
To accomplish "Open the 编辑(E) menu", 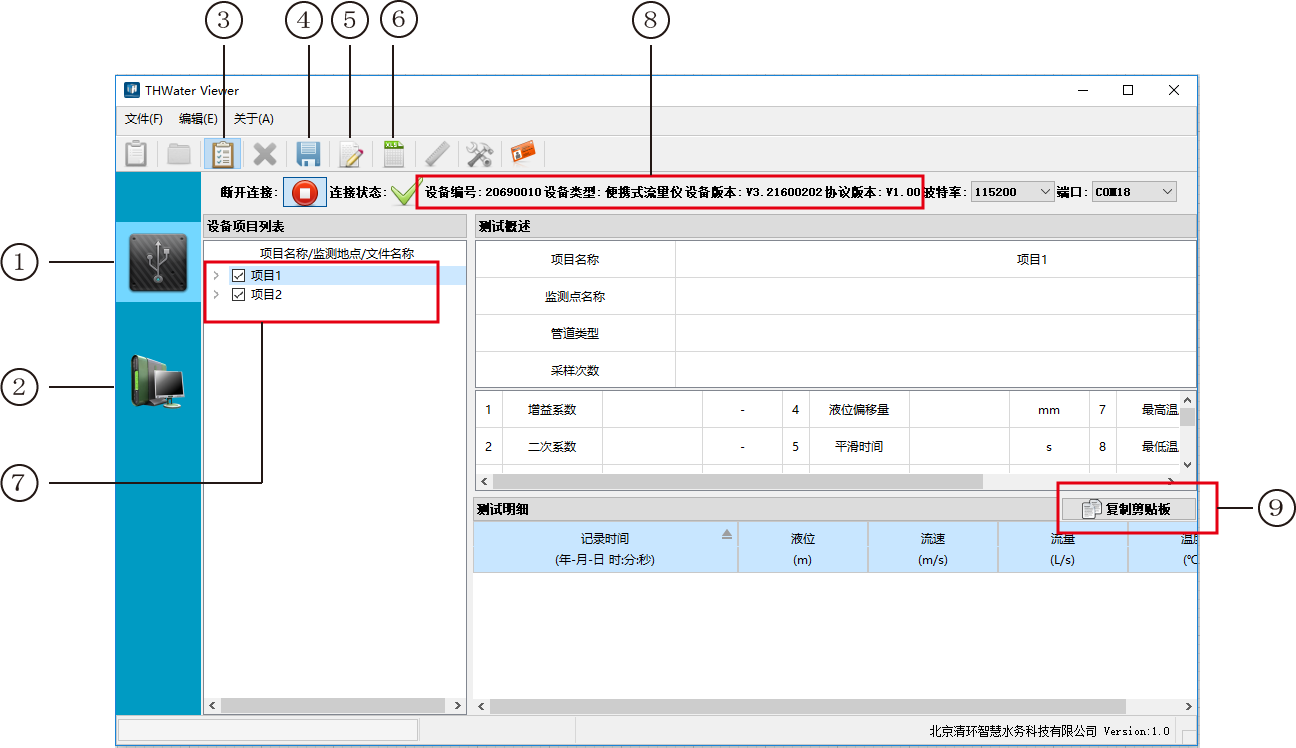I will (198, 119).
